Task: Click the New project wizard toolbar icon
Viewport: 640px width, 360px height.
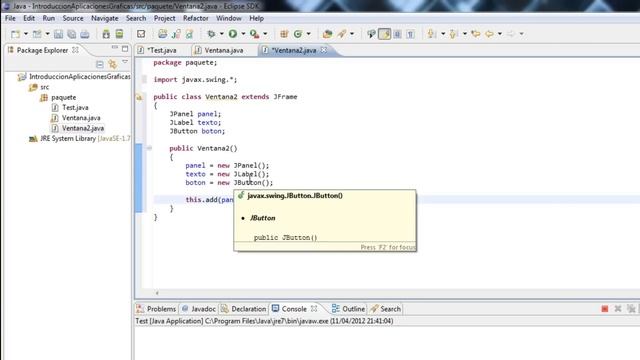Action: click(37, 34)
